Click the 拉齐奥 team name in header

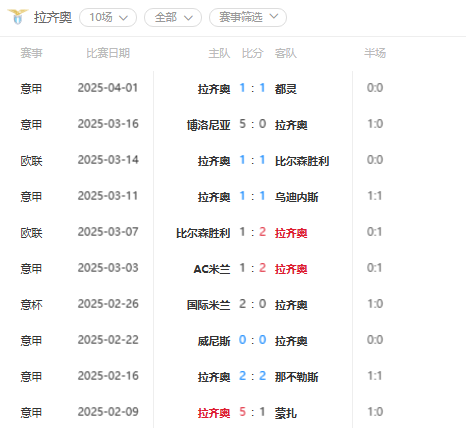click(x=53, y=17)
